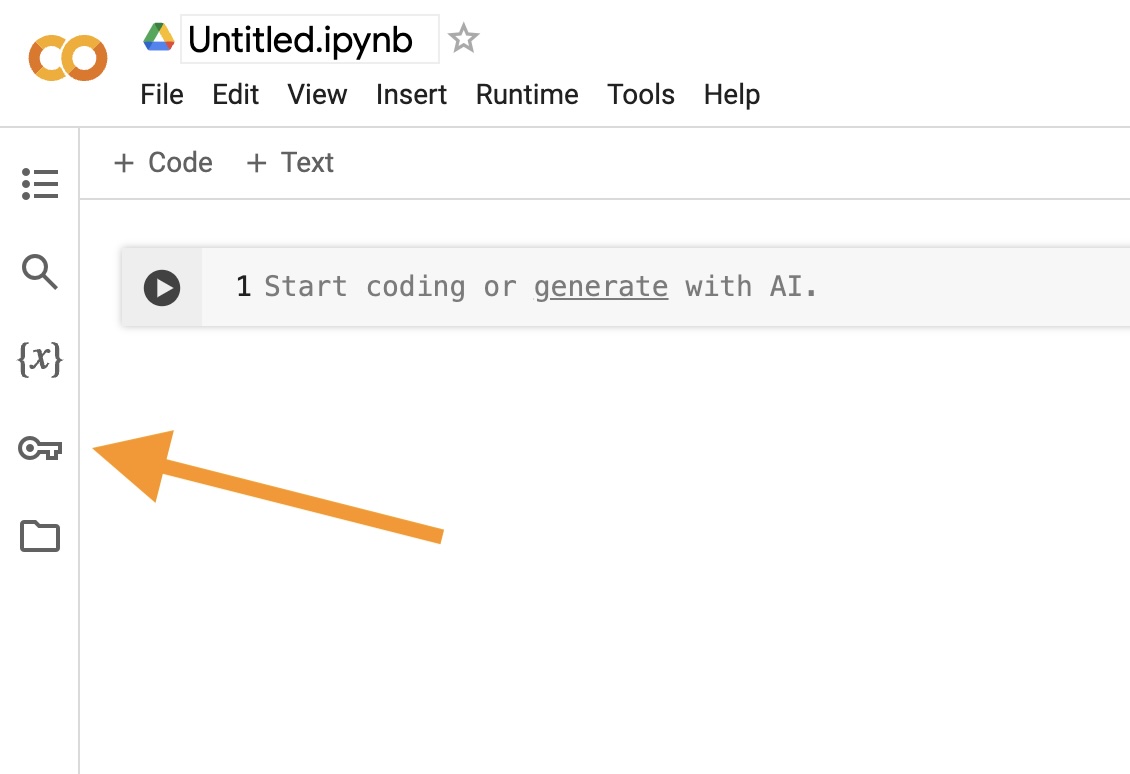Open the Table of contents sidebar panel

[40, 184]
